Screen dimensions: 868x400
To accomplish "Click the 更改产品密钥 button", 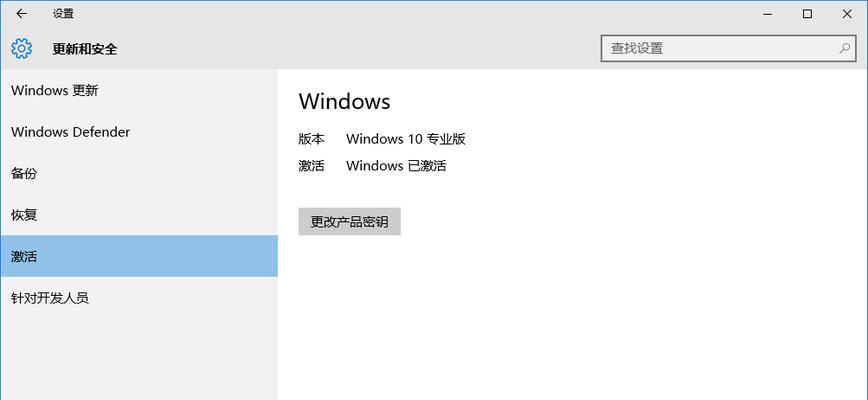I will click(x=349, y=221).
